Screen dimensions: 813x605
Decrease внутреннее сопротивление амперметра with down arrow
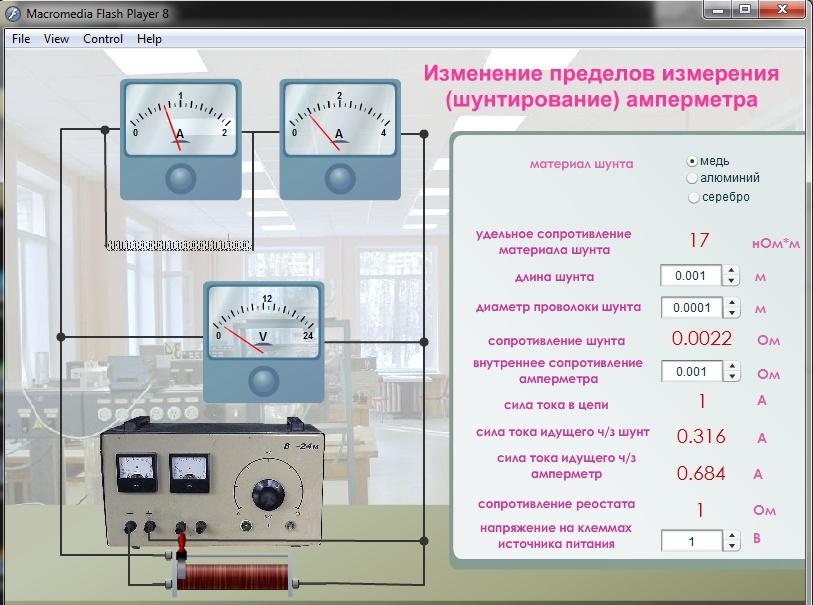click(x=732, y=377)
